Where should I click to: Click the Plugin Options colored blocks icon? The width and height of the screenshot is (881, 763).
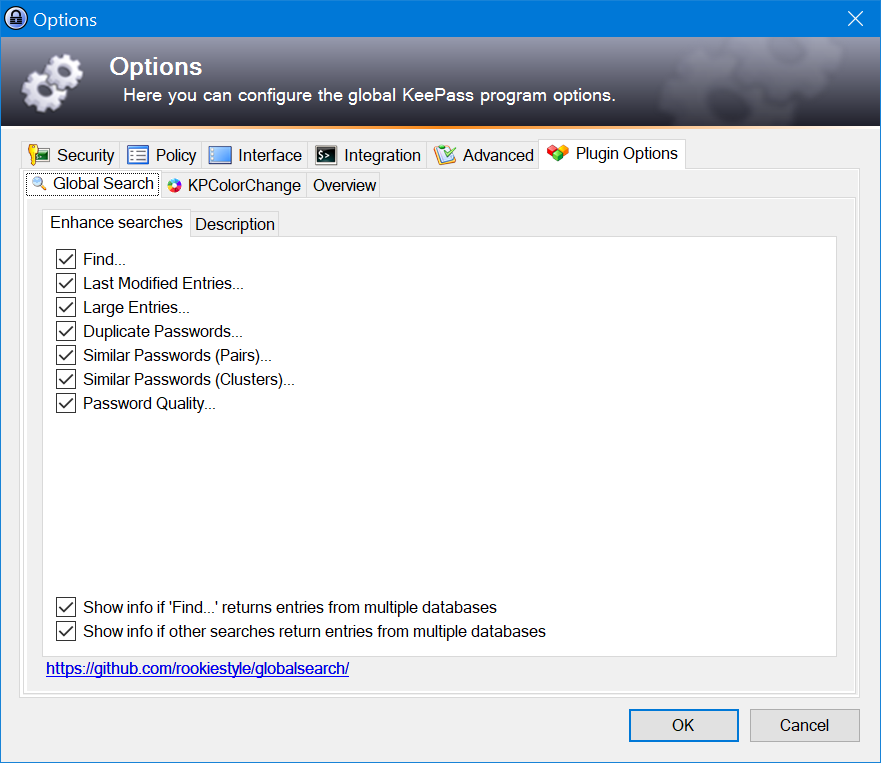click(558, 153)
